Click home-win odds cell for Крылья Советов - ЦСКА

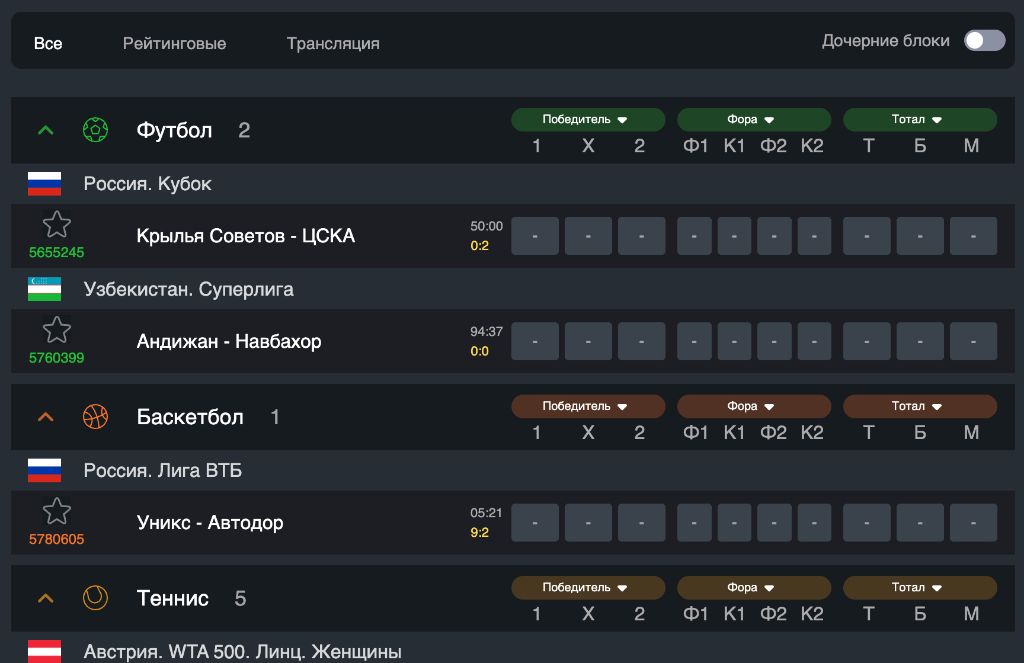[x=535, y=236]
